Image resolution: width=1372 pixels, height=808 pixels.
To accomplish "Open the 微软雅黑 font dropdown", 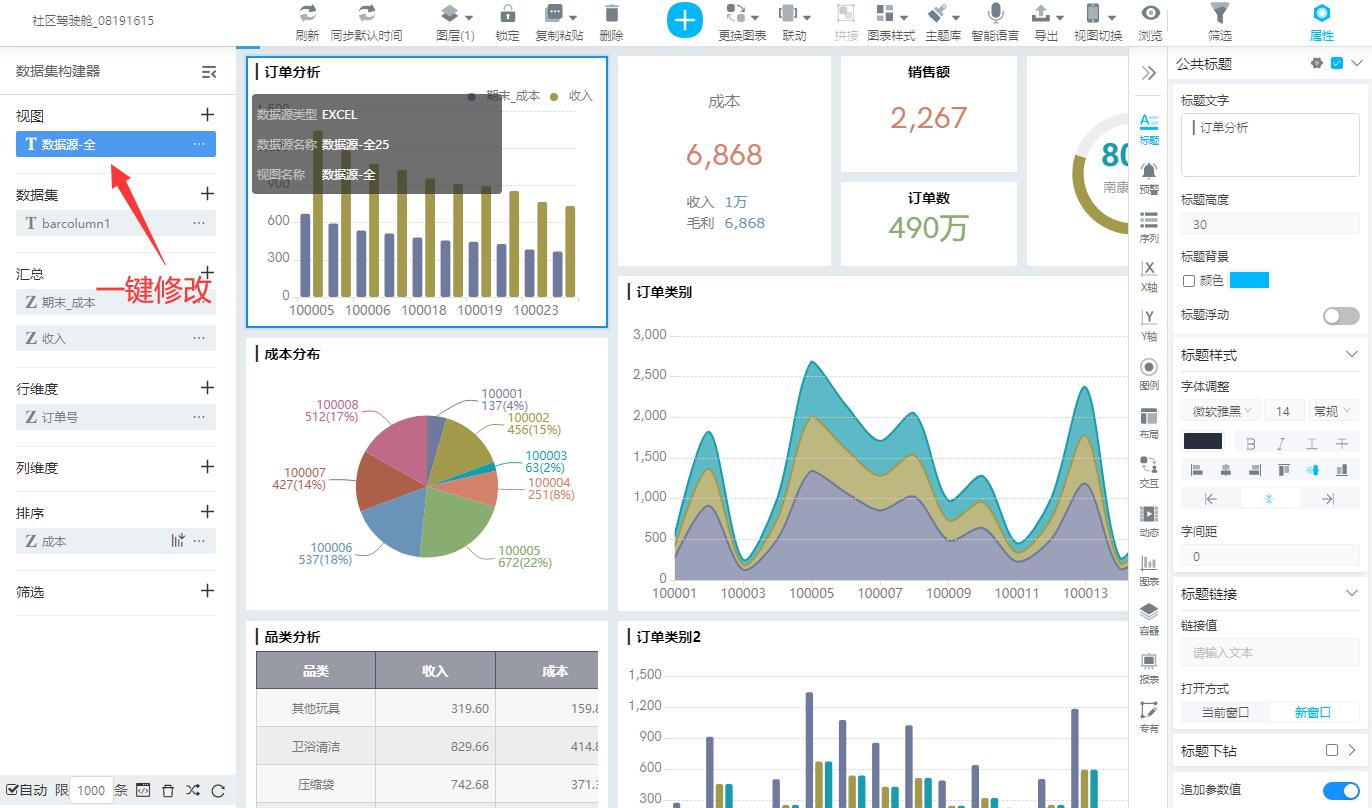I will (x=1220, y=411).
